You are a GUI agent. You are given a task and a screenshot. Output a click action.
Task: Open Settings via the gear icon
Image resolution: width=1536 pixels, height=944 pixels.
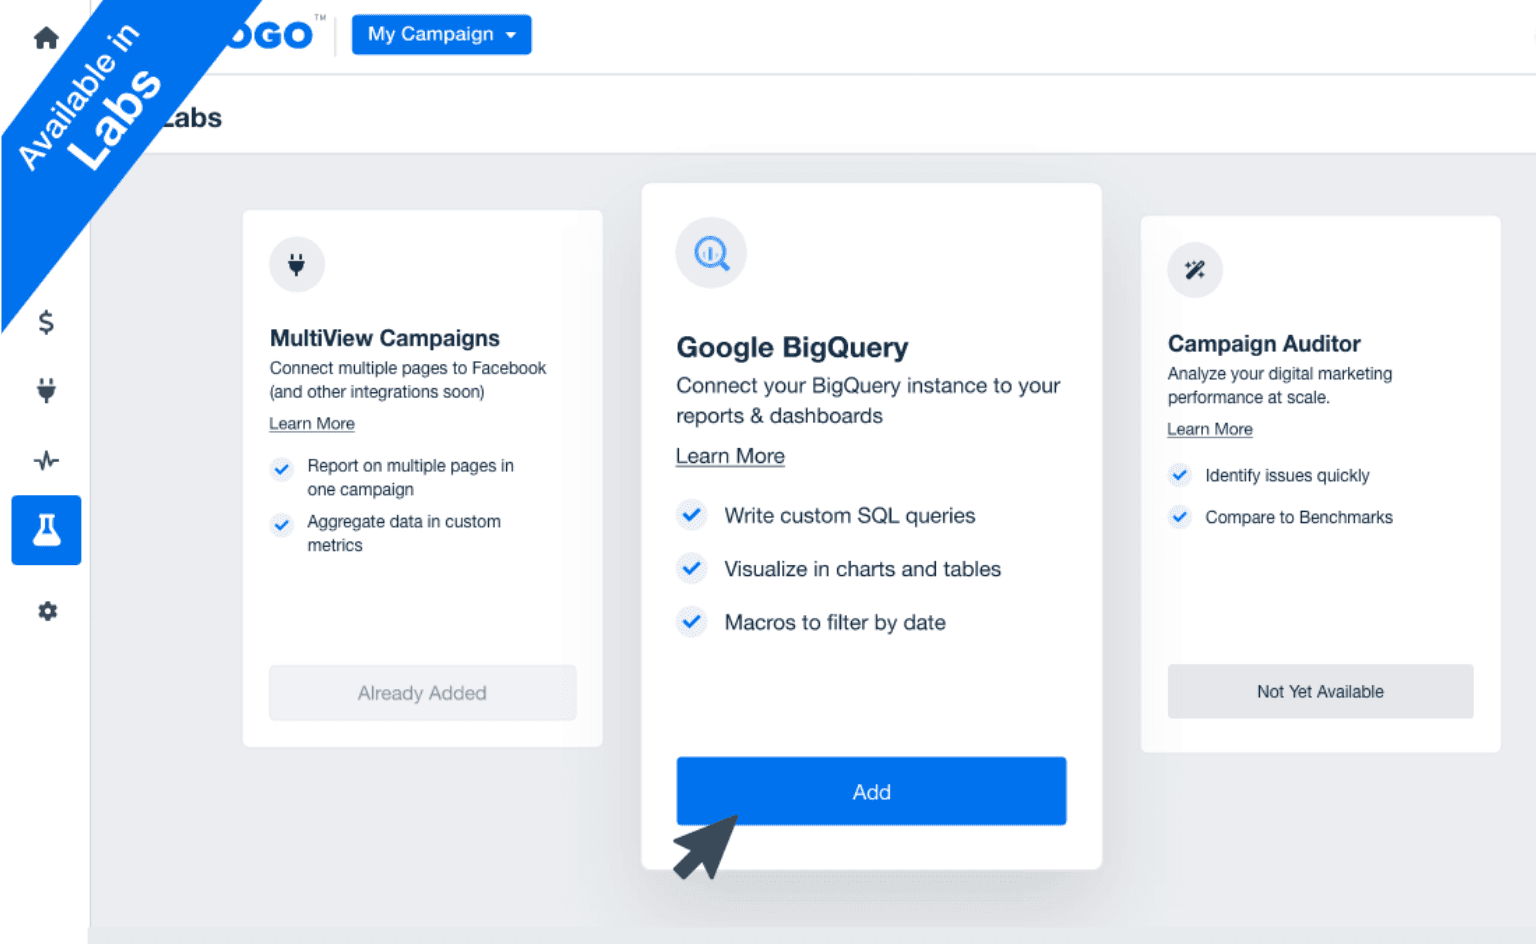[x=46, y=611]
